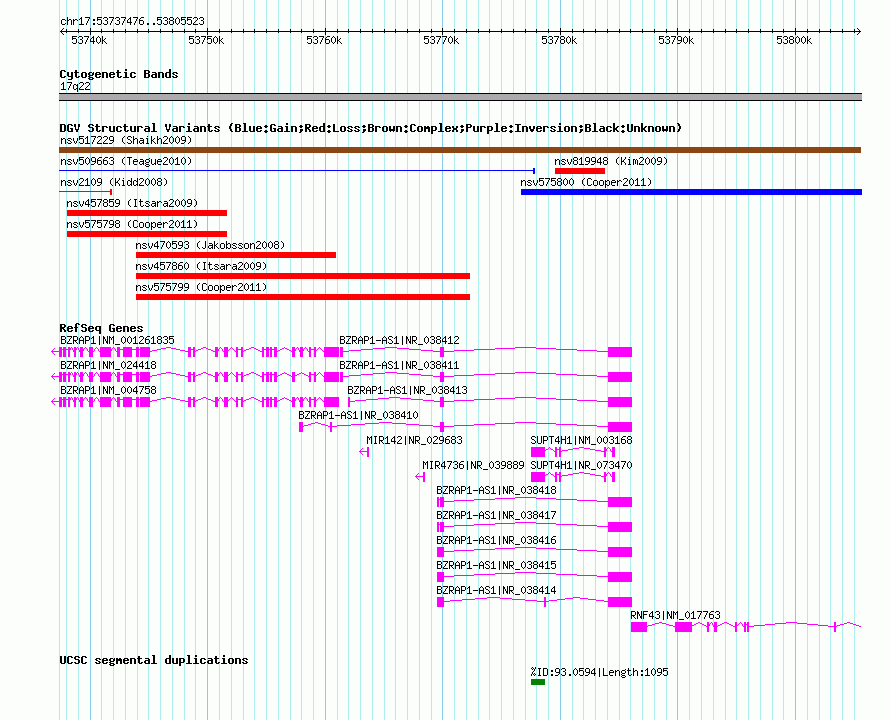
Task: Select the BZRAP1|NM_024418 transcript label
Action: tap(108, 365)
